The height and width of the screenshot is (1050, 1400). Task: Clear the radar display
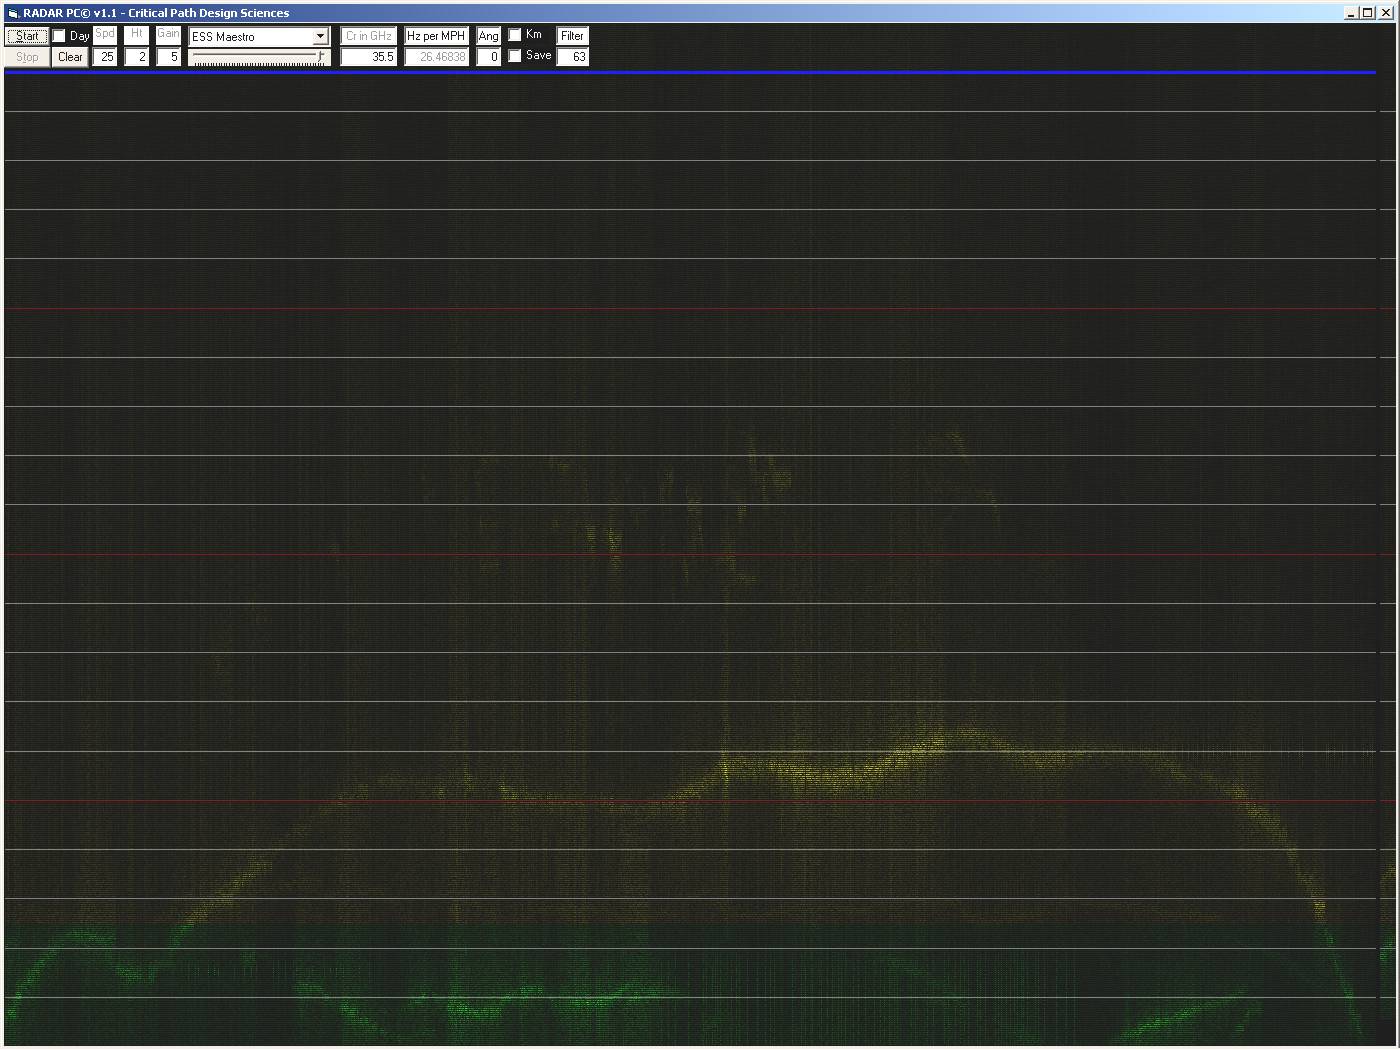tap(70, 57)
